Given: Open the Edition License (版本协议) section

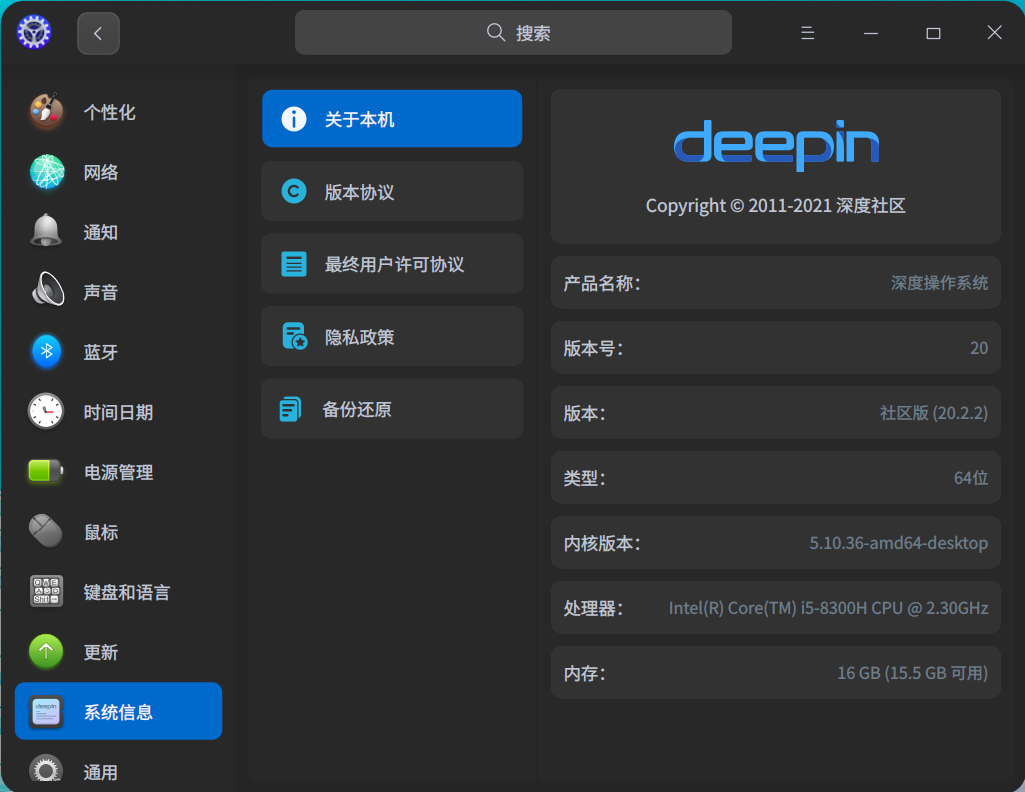Looking at the screenshot, I should (392, 191).
